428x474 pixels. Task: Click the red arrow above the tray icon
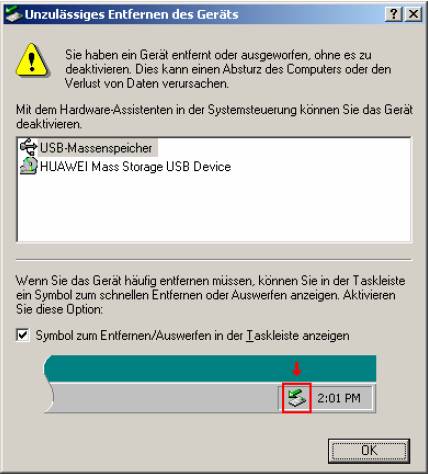click(296, 369)
